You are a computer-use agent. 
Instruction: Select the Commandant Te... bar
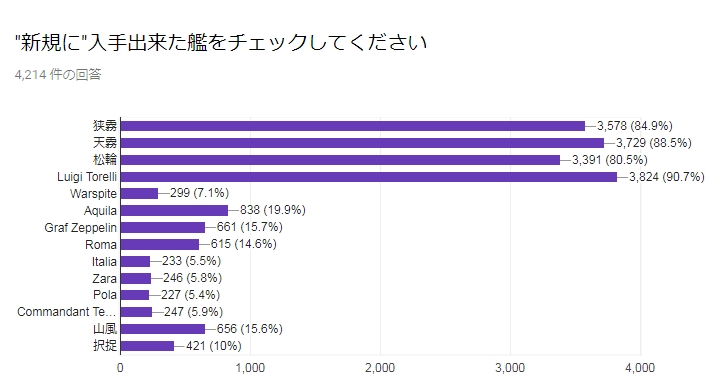pos(136,312)
